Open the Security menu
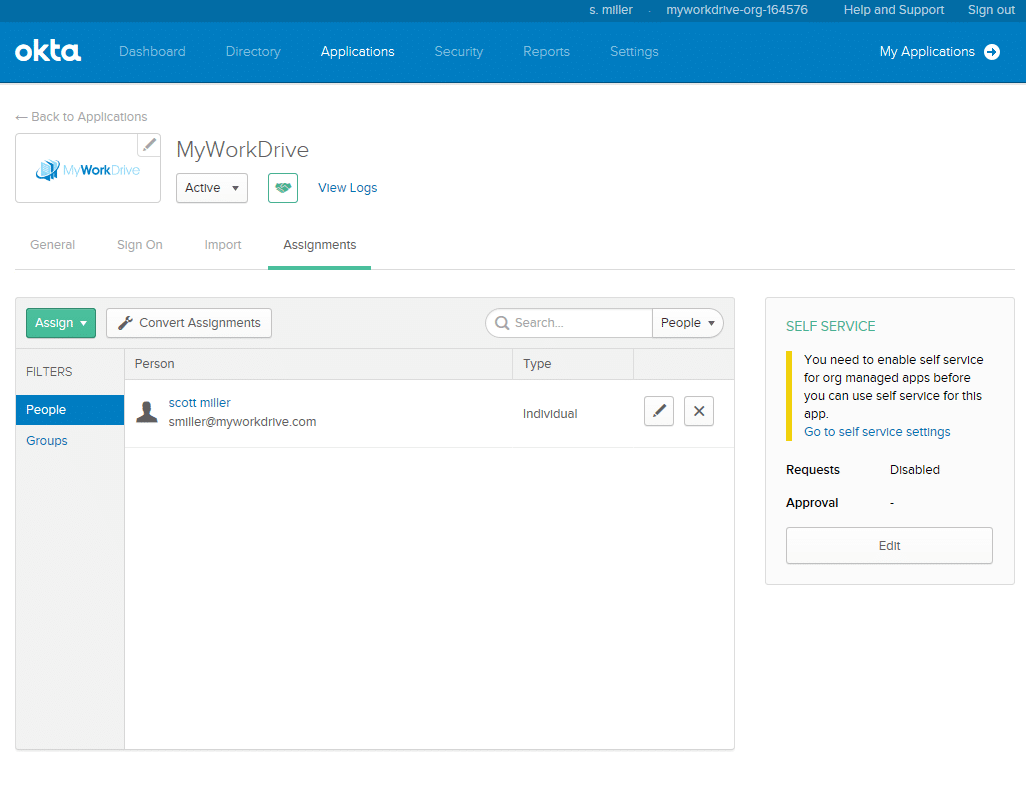This screenshot has width=1026, height=787. pyautogui.click(x=459, y=52)
